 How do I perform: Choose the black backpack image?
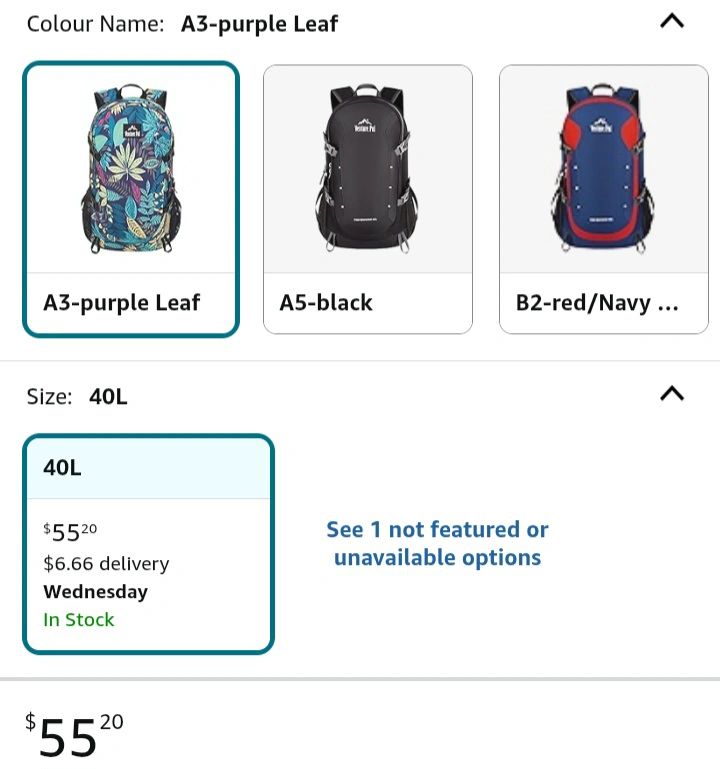(x=367, y=170)
